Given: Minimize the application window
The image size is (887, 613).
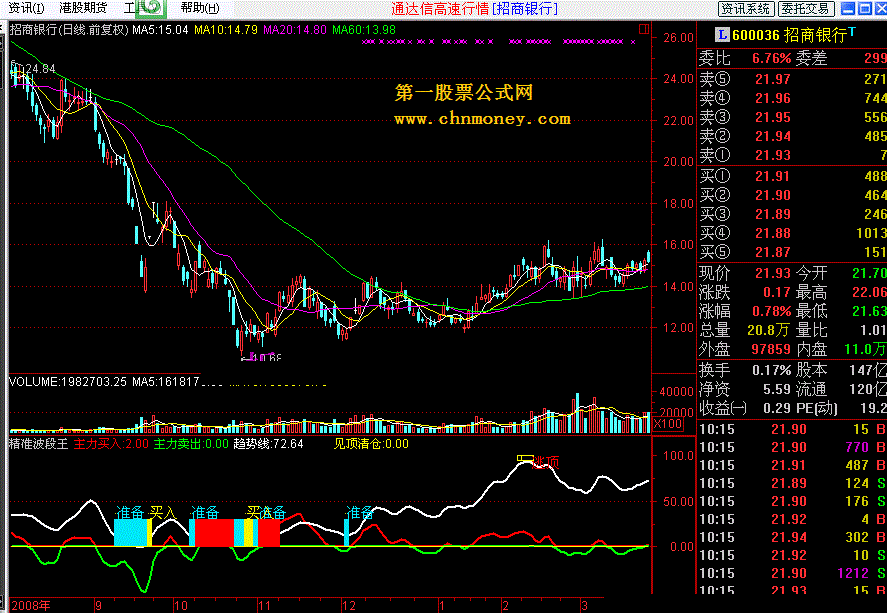Looking at the screenshot, I should (x=848, y=8).
